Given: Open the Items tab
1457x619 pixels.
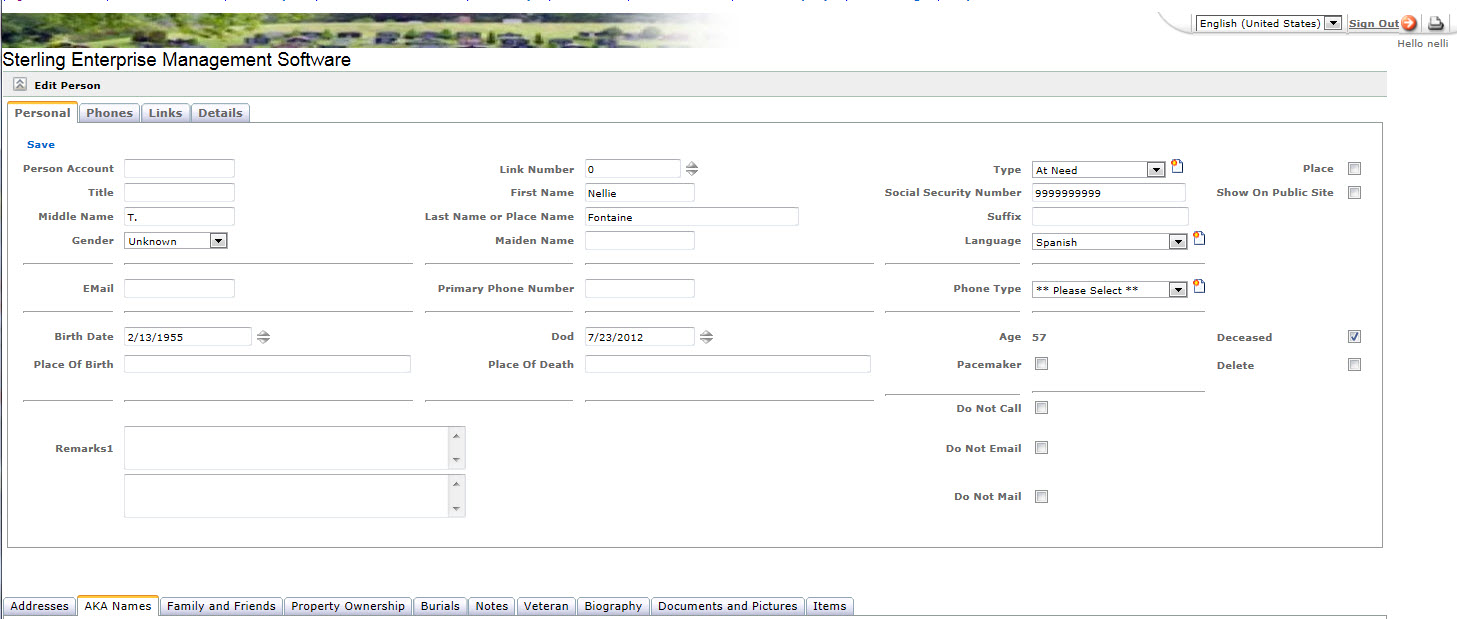Looking at the screenshot, I should (x=829, y=606).
